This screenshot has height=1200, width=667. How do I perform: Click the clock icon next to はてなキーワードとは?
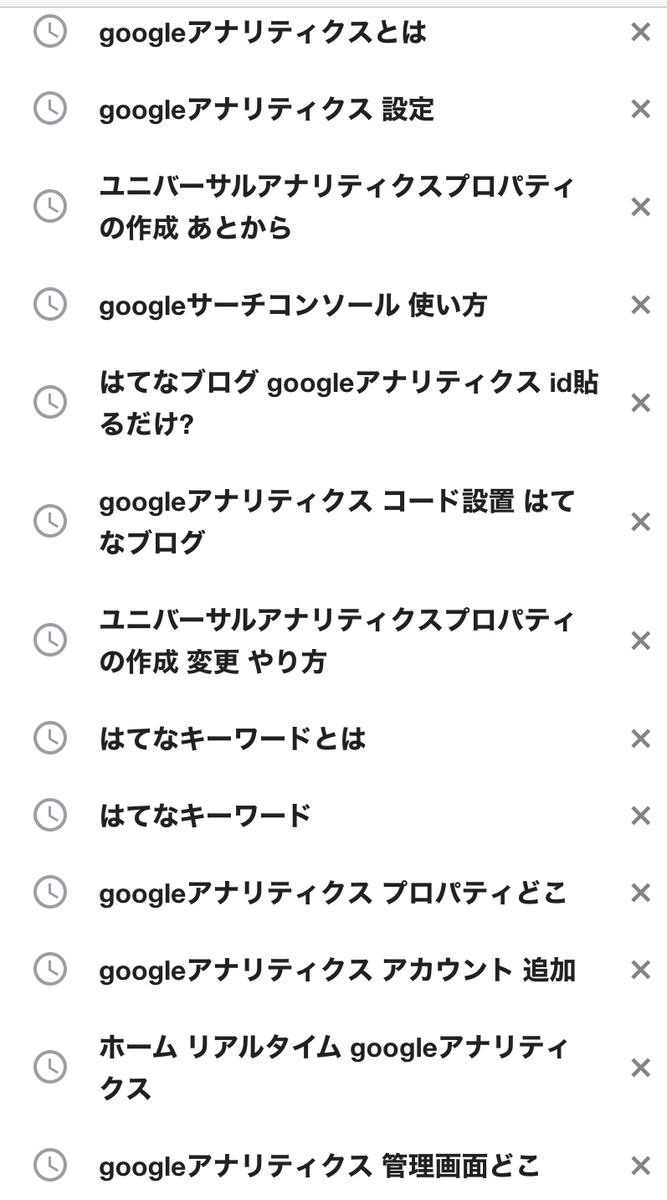(x=48, y=738)
